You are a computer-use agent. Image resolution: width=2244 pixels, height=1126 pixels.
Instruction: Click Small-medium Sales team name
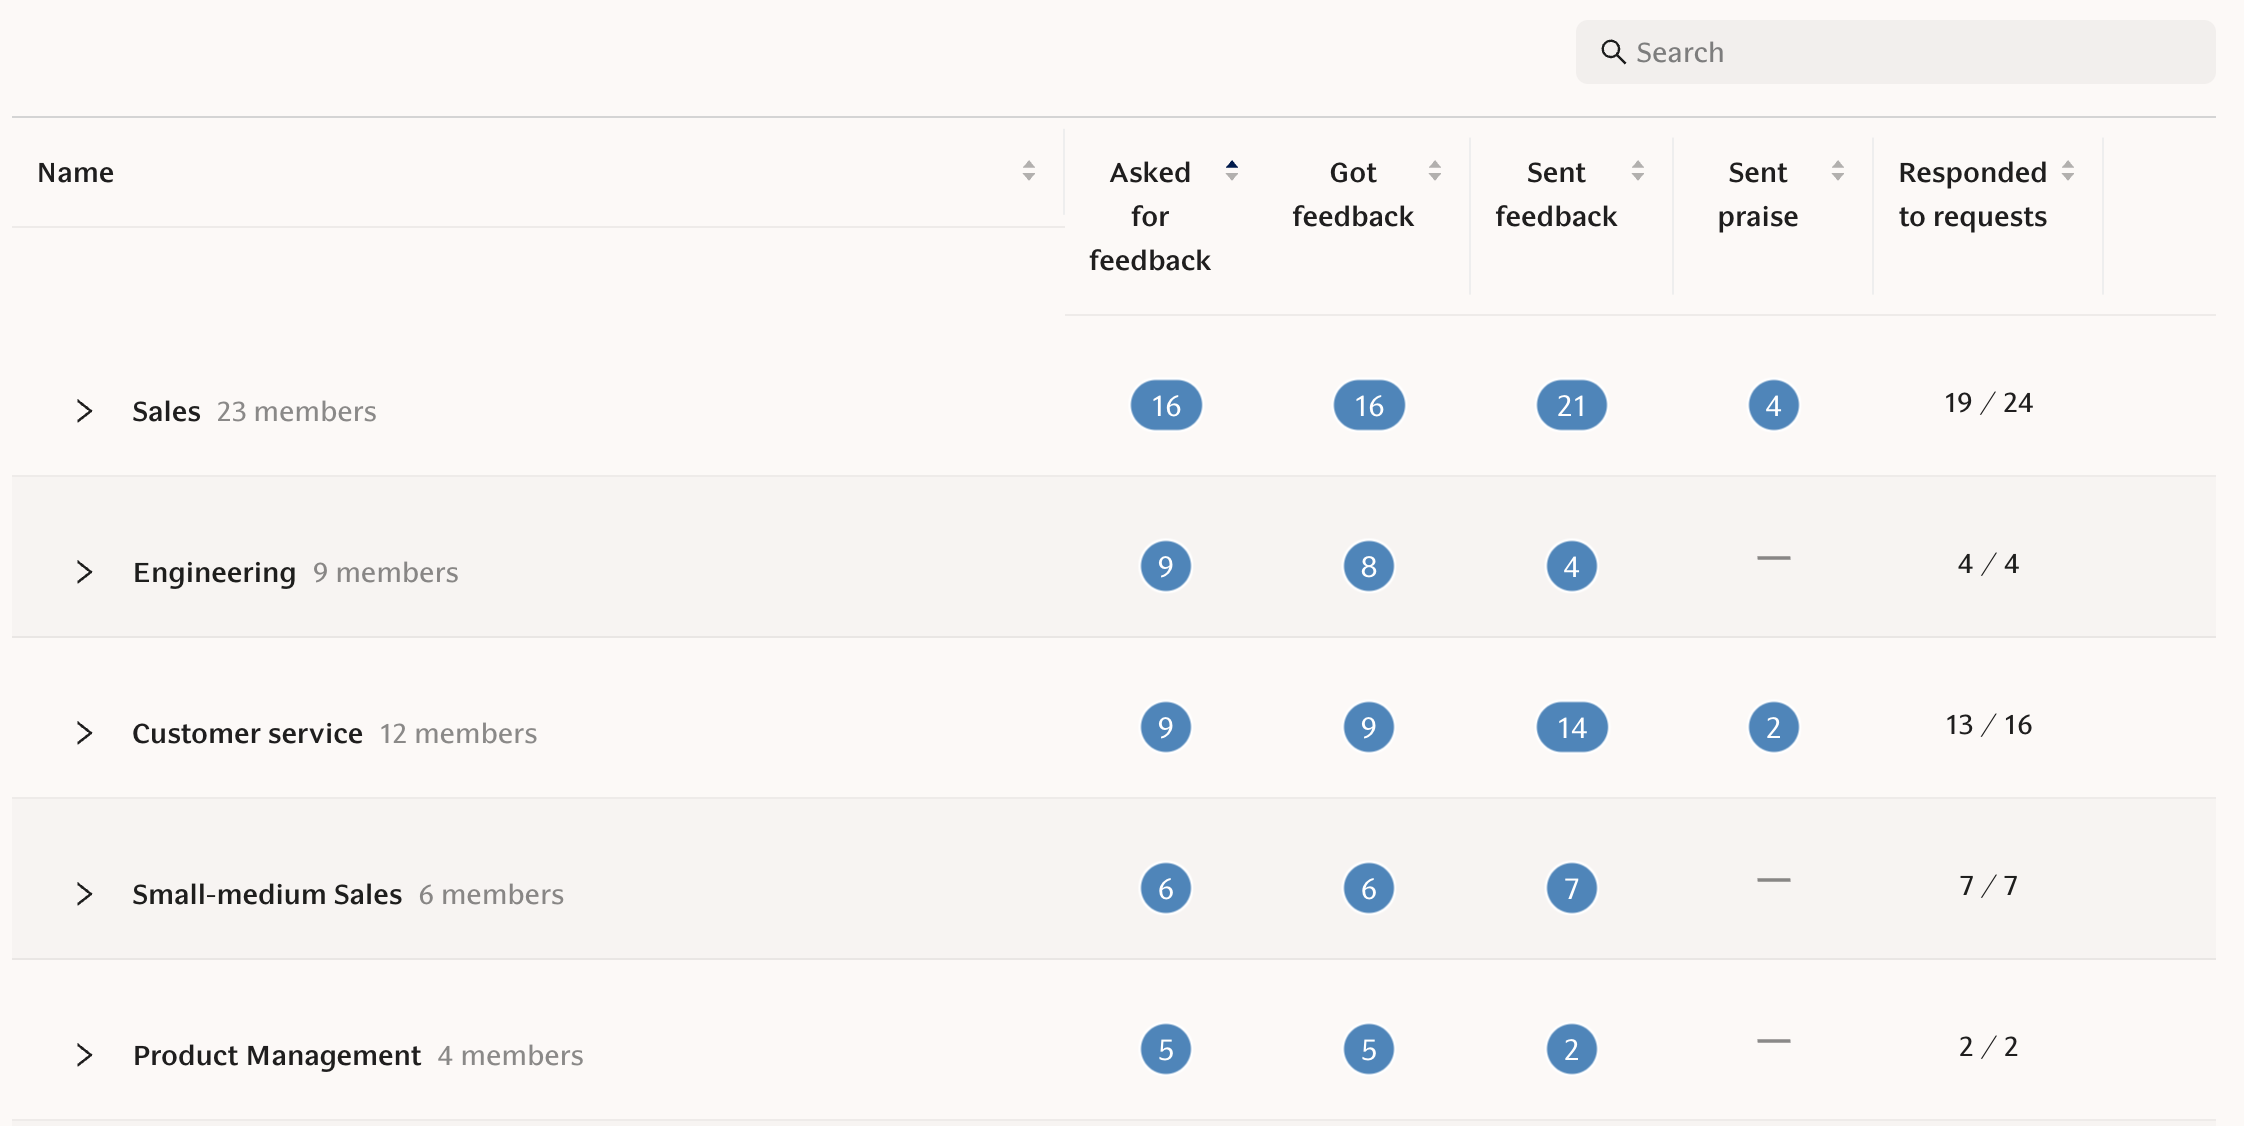[x=267, y=894]
